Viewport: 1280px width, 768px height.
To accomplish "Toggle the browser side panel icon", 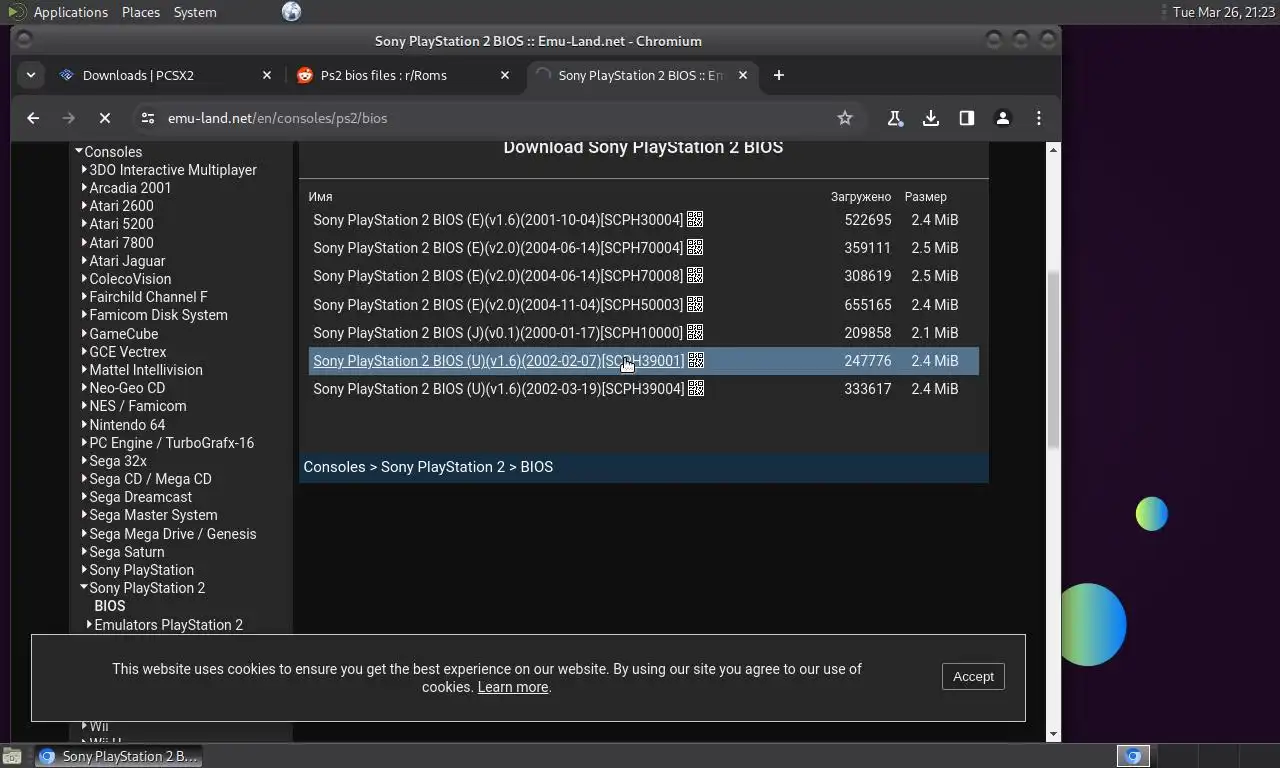I will [967, 118].
